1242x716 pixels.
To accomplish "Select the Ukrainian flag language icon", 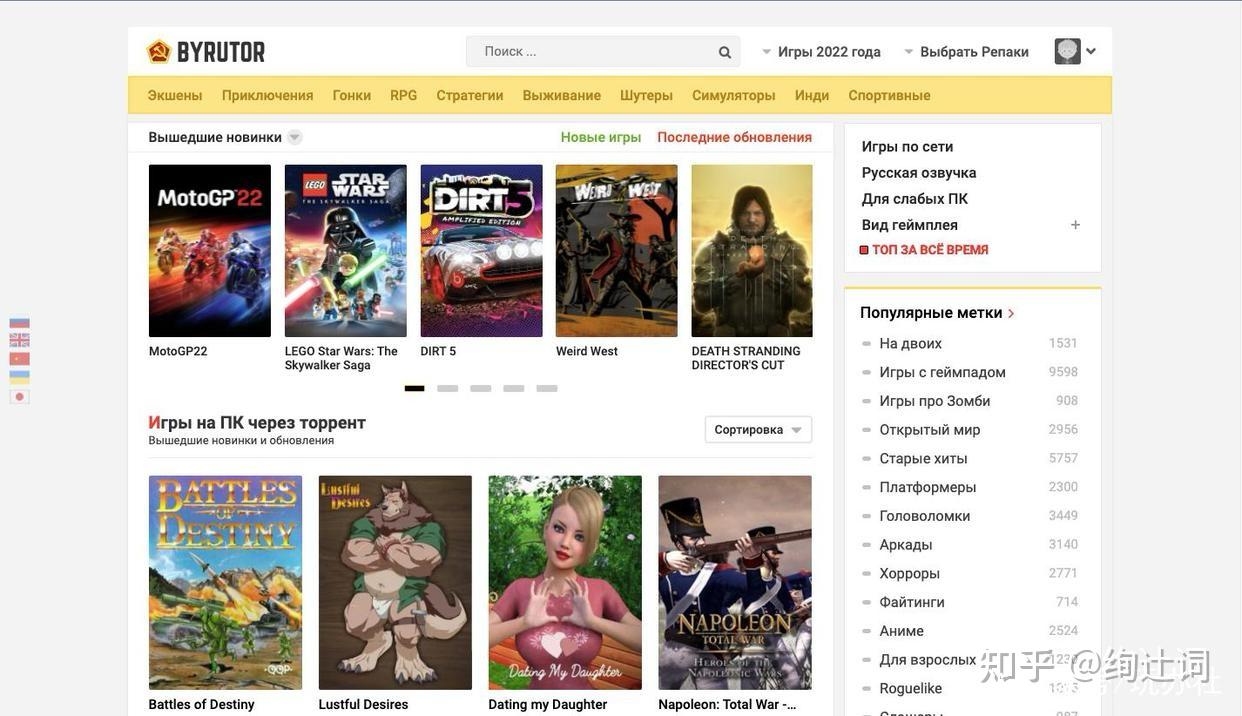I will tap(19, 377).
